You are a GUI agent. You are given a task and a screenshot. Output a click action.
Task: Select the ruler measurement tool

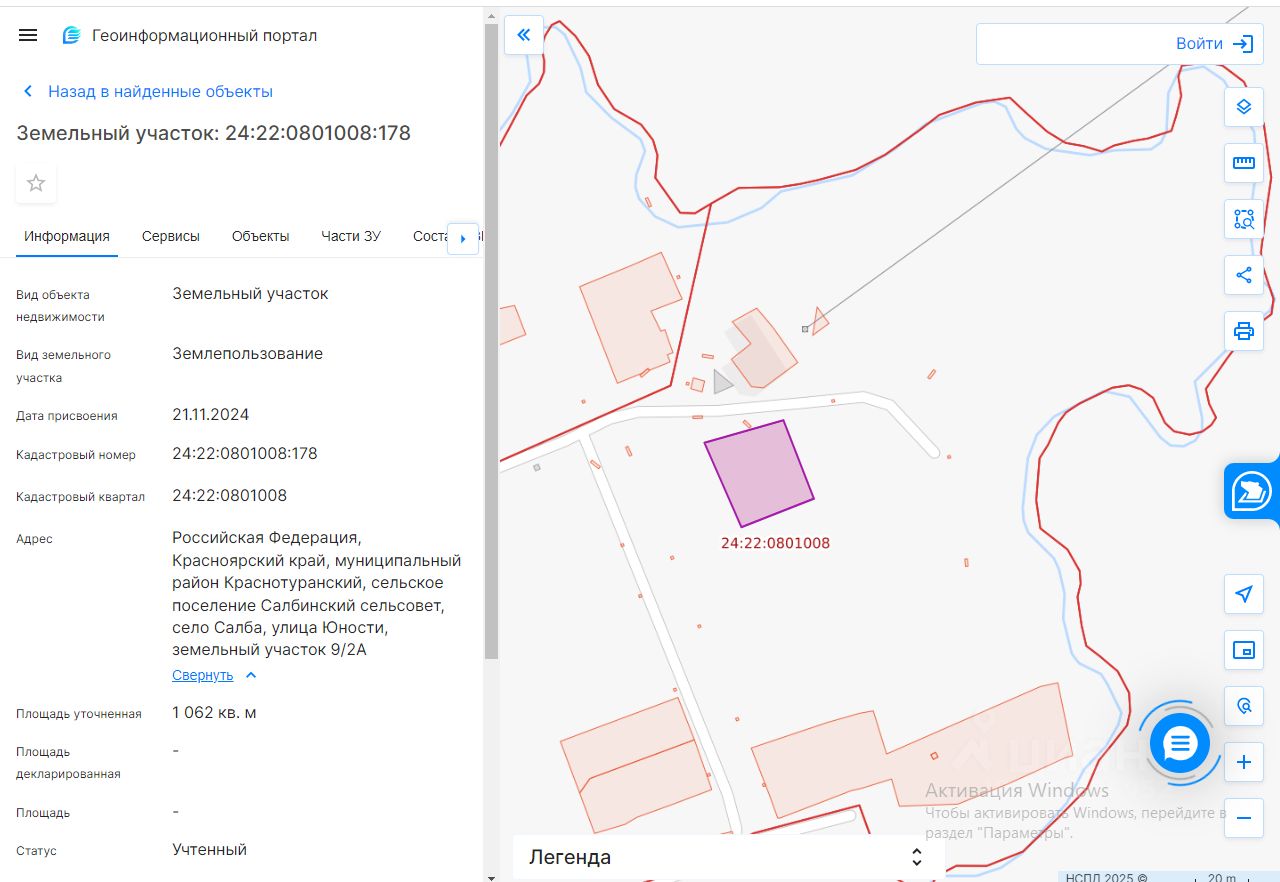pos(1244,162)
